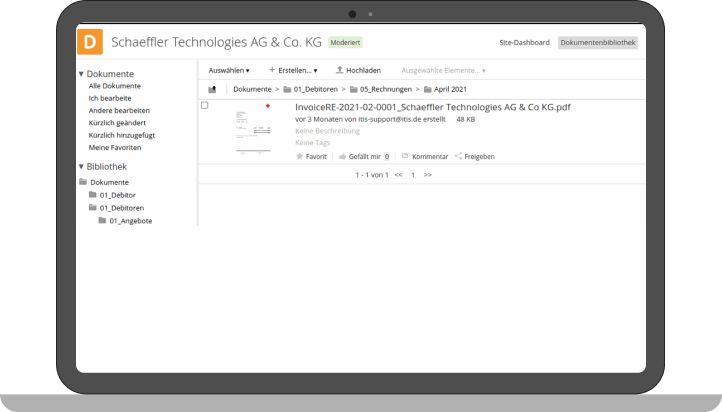The width and height of the screenshot is (722, 412).
Task: Switch to the Dokumentenbibliothek tab
Action: (598, 42)
